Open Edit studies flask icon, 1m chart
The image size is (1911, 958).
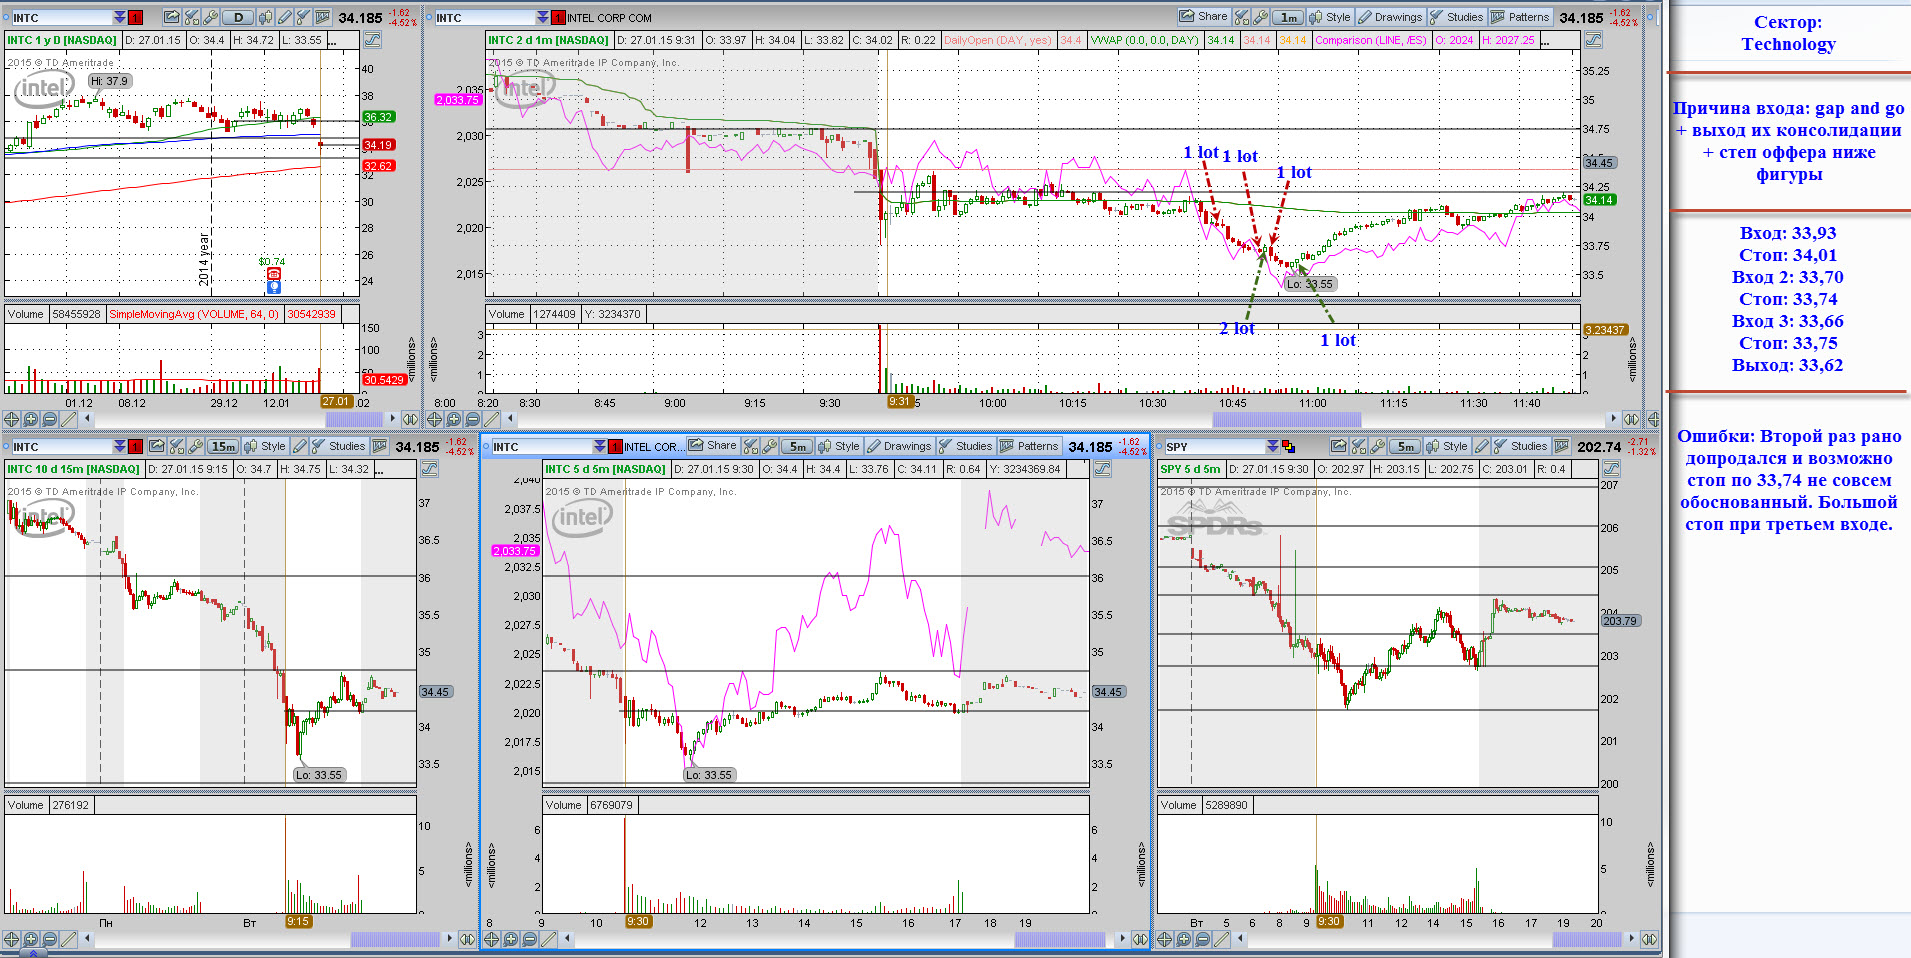tap(1242, 17)
